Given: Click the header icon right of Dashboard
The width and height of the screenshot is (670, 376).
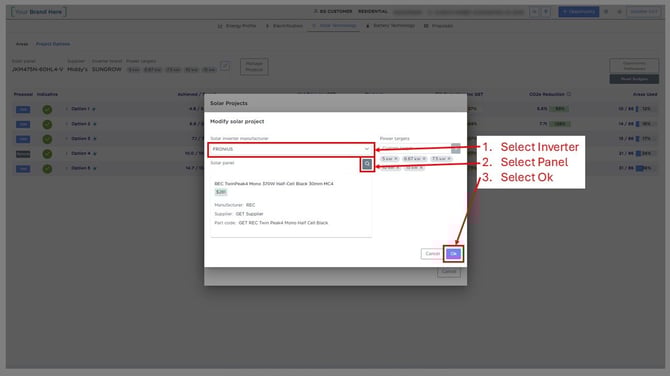Looking at the screenshot, I should click(606, 12).
